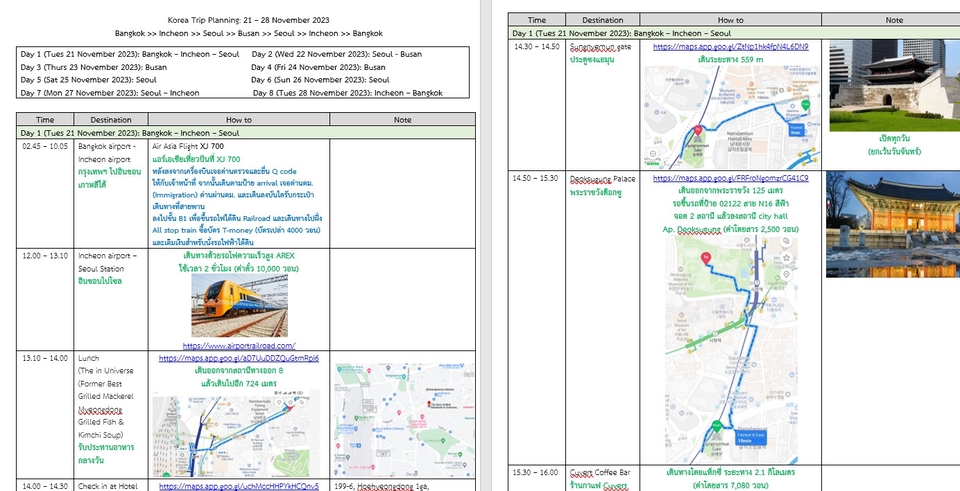This screenshot has width=960, height=491.
Task: Click 'Day 3 (Thurs 23 November 2023): Busan'
Action: [94, 67]
